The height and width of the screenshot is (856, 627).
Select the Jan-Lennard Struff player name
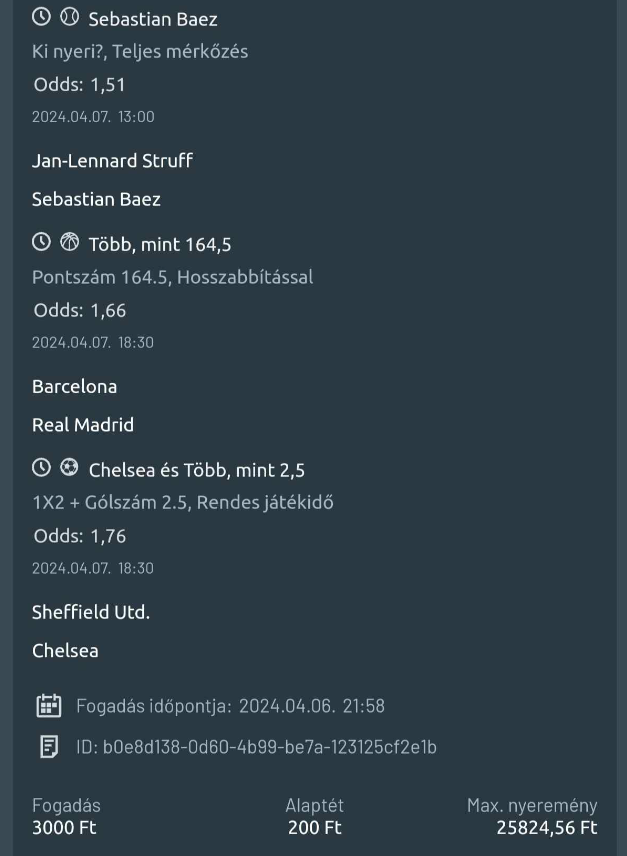click(x=112, y=160)
